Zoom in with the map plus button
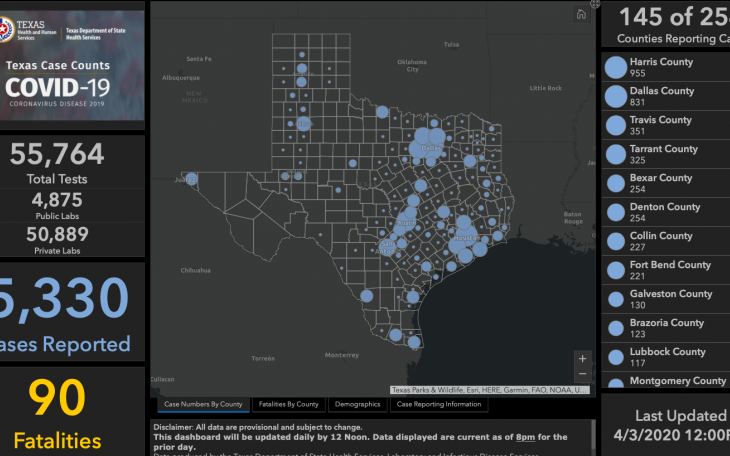 [583, 358]
